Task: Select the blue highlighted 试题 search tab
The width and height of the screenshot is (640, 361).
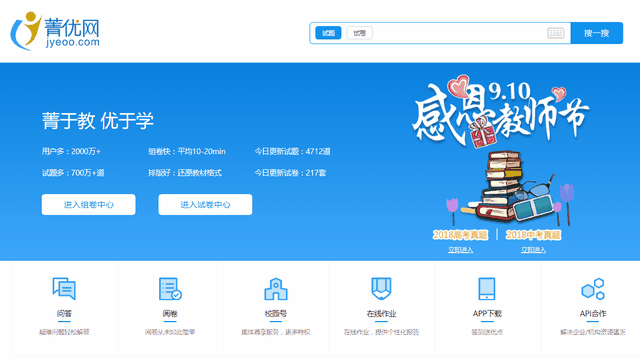Action: tap(328, 33)
